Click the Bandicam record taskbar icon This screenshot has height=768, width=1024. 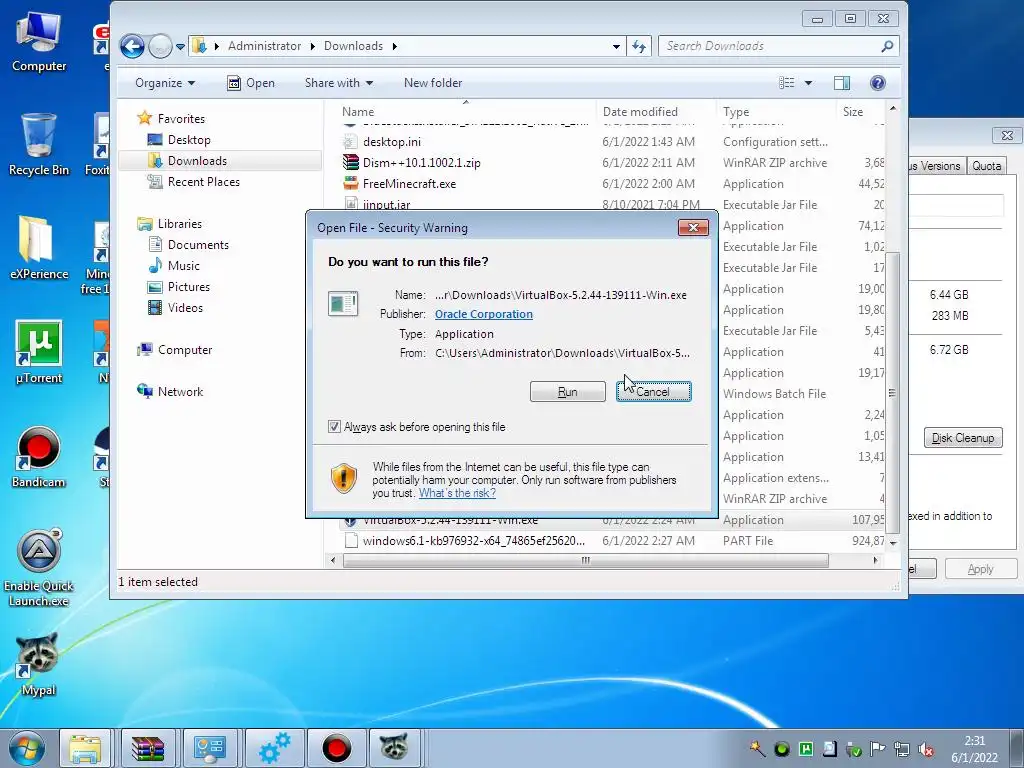click(x=336, y=748)
